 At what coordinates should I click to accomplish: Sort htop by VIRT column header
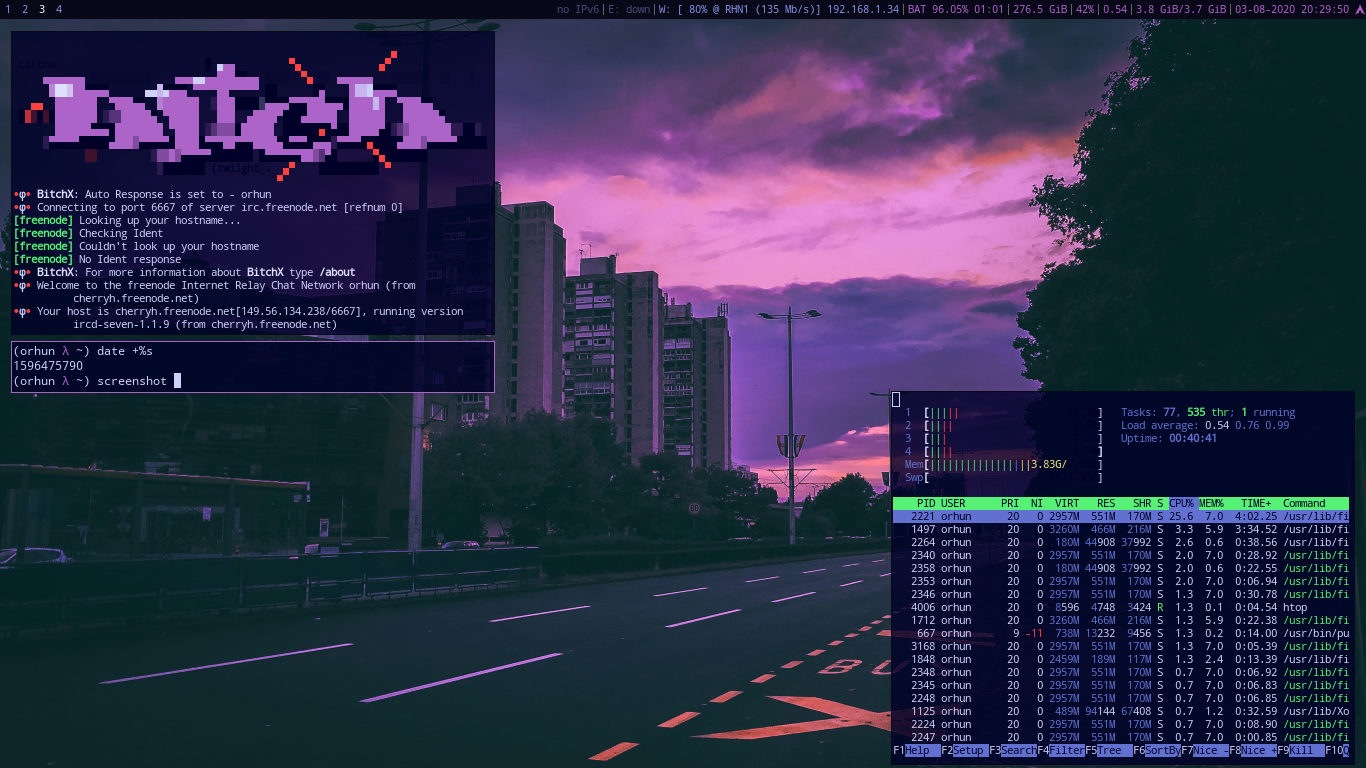click(1067, 503)
